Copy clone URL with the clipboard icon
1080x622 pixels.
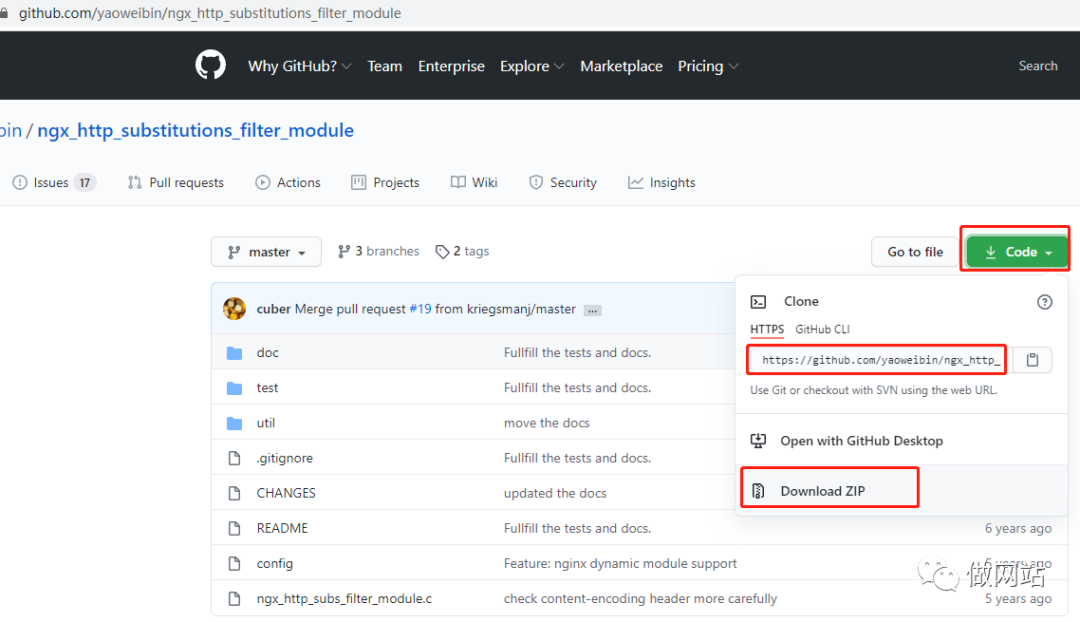coord(1032,360)
